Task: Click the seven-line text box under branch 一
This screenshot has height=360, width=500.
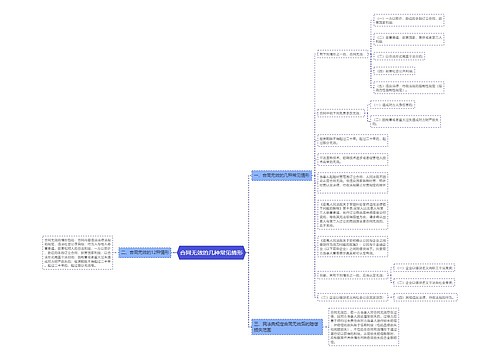Action: 353,214
